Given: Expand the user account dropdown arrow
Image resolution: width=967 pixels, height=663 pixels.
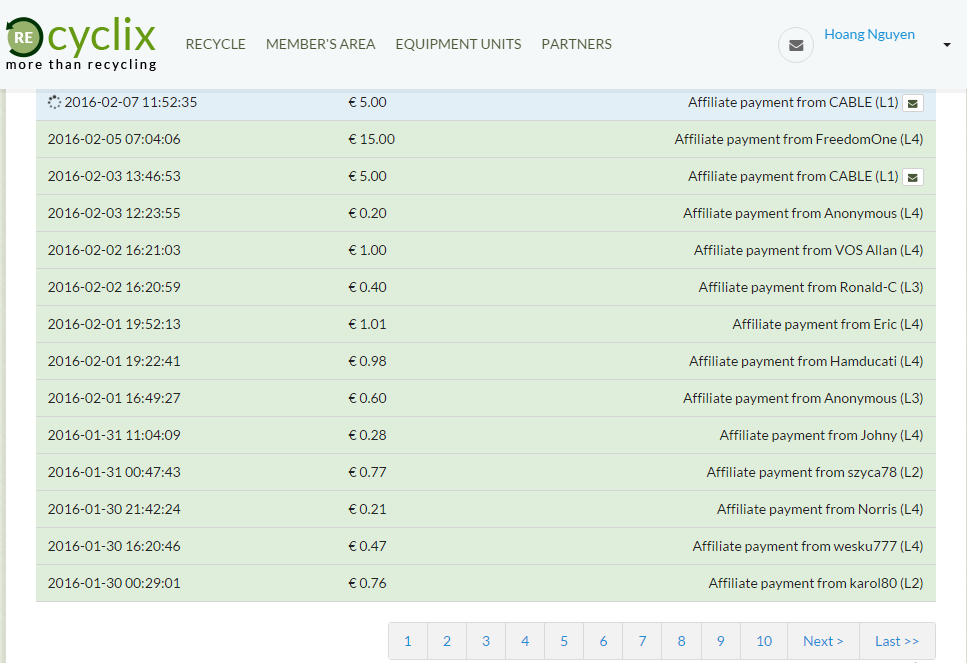Looking at the screenshot, I should (x=946, y=45).
